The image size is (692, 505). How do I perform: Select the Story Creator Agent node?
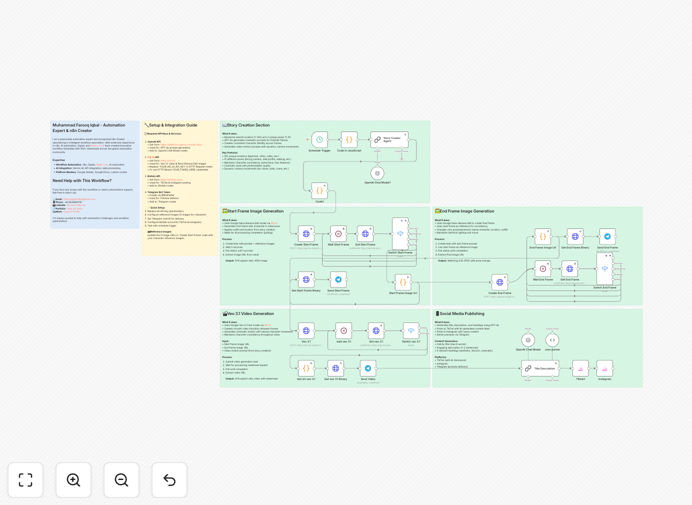click(389, 139)
